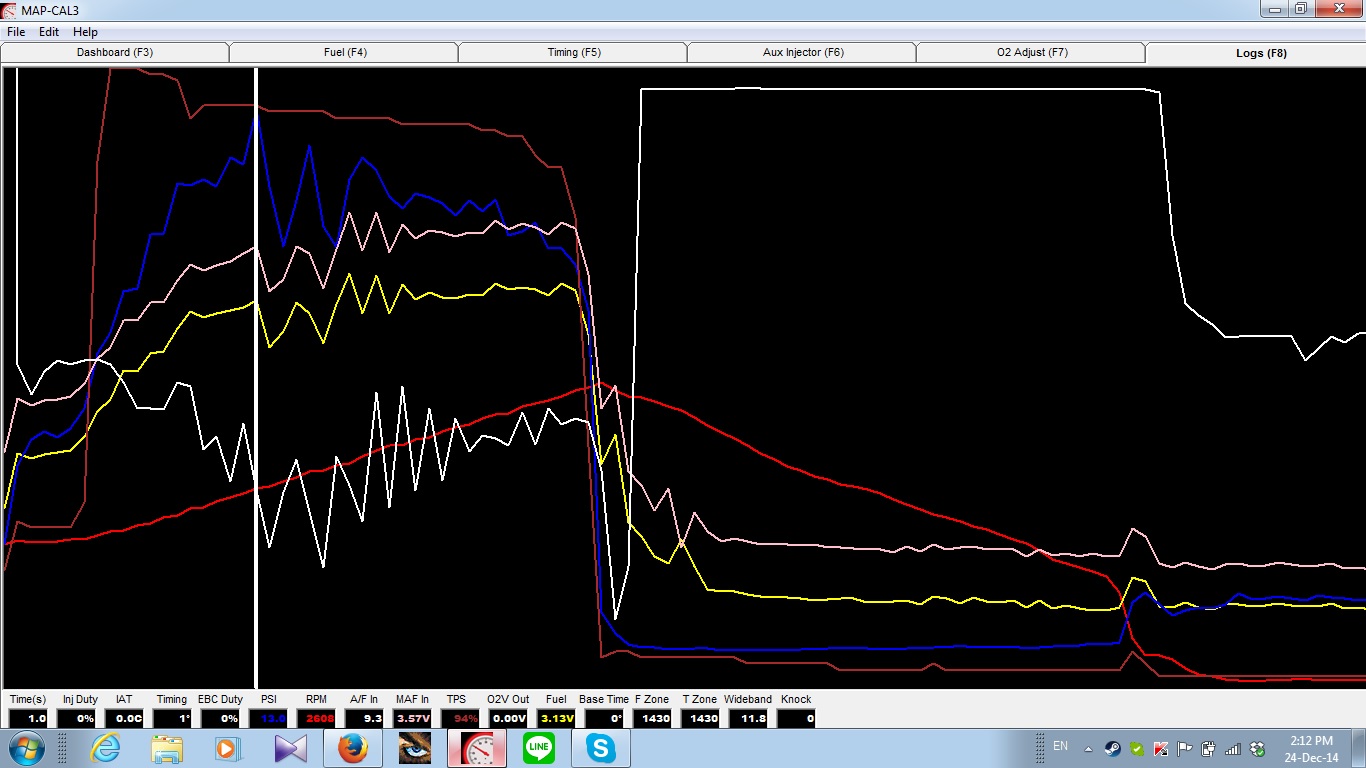Open the File menu
This screenshot has width=1366, height=768.
point(16,32)
